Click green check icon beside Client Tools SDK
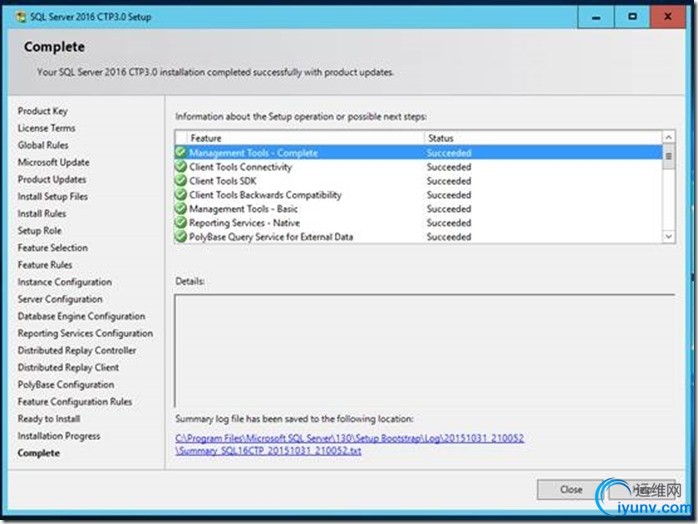This screenshot has width=698, height=524. point(181,181)
